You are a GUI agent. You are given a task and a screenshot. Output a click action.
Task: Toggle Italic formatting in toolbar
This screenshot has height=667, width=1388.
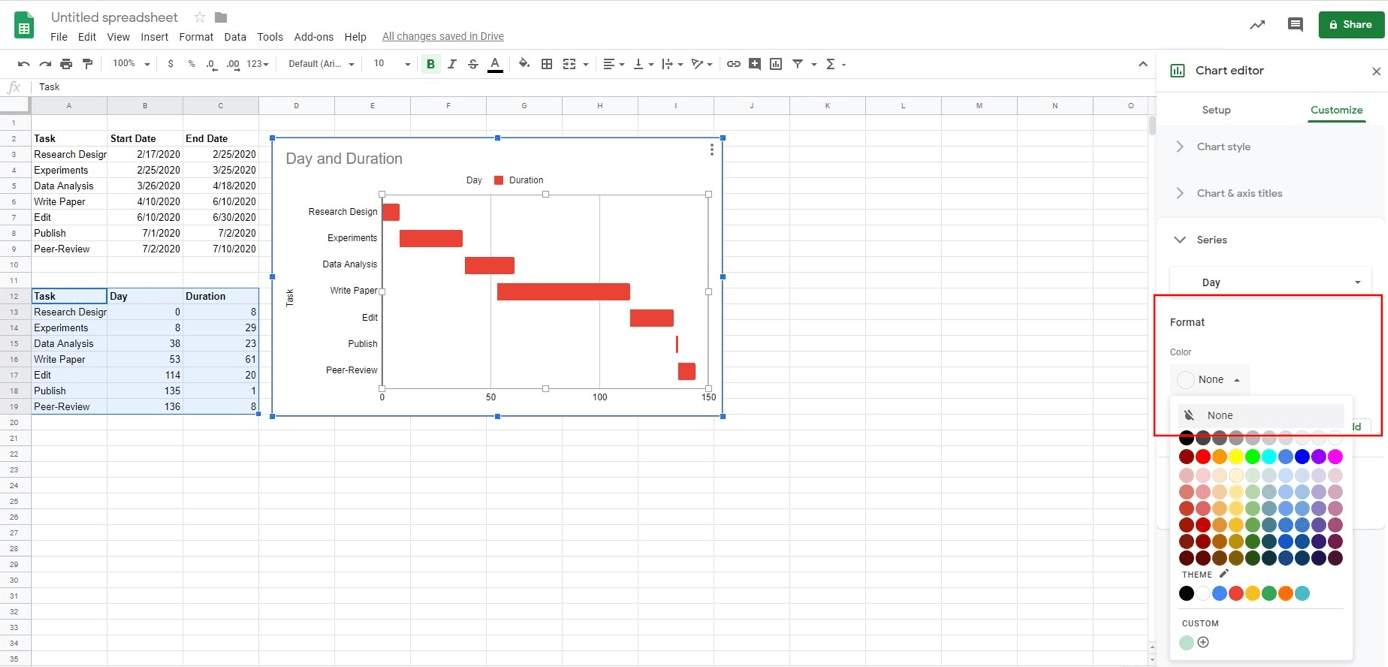452,64
